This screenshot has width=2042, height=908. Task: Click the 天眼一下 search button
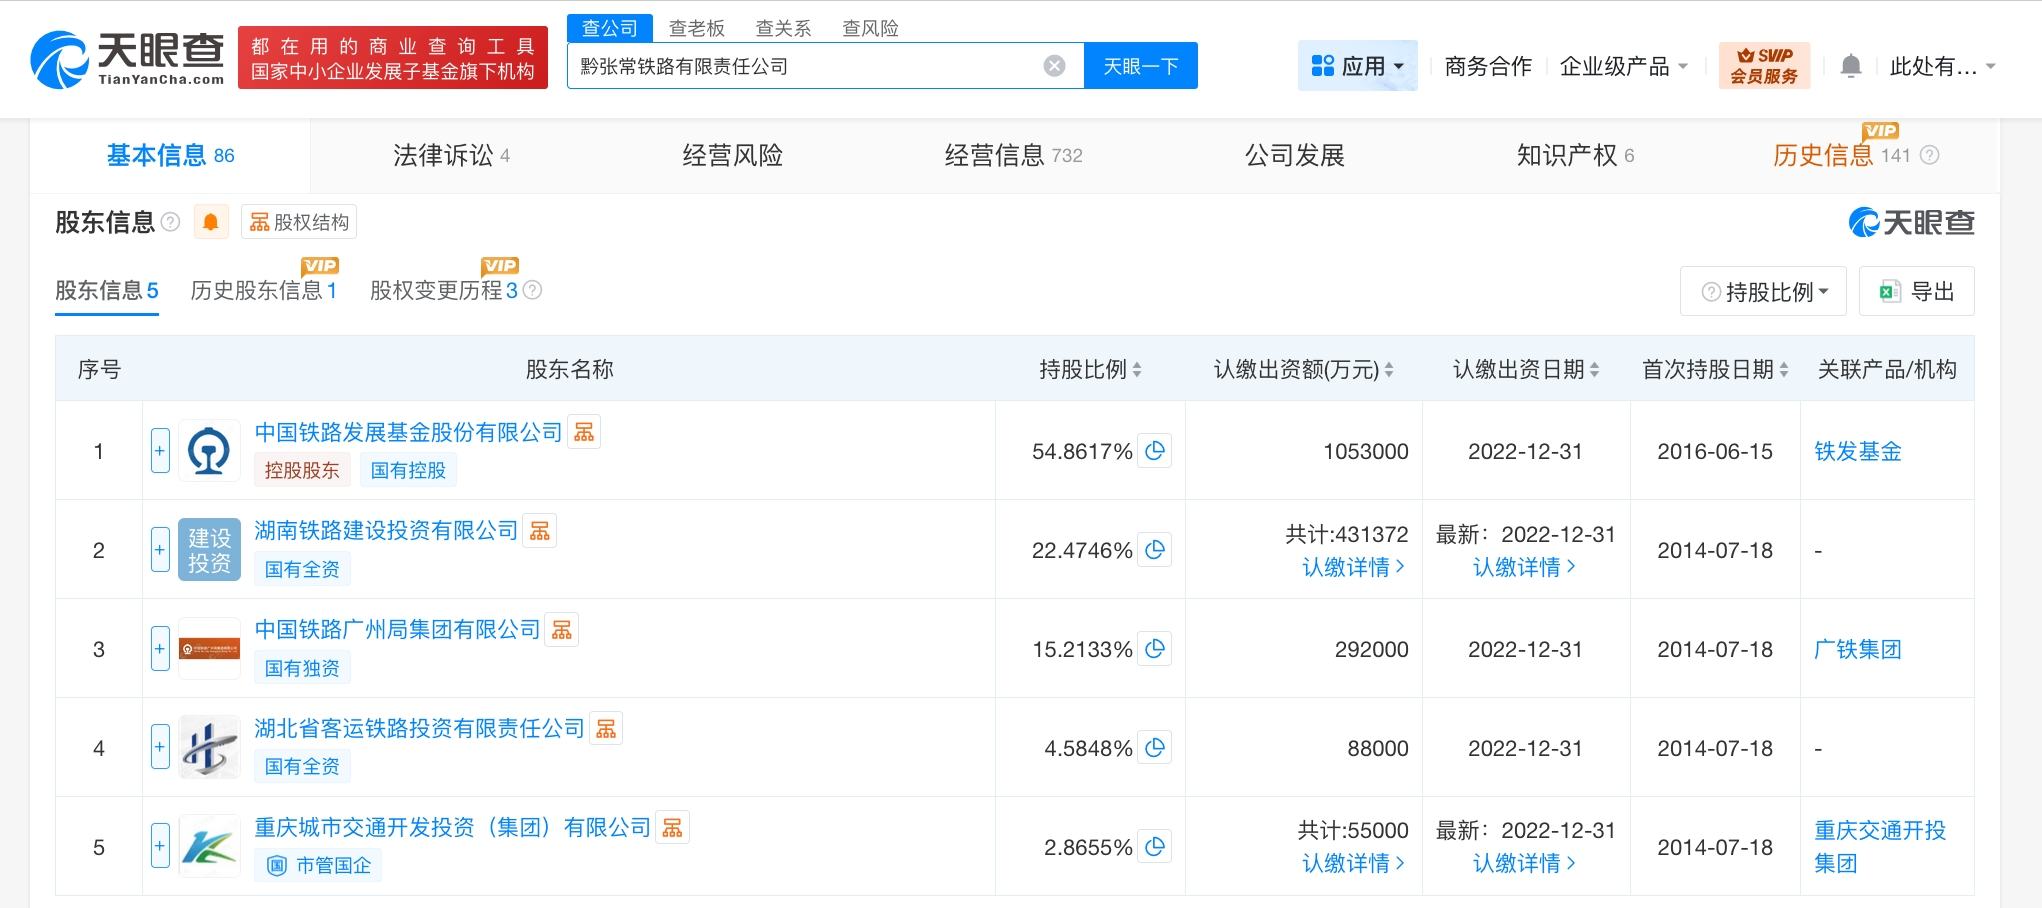pos(1140,66)
